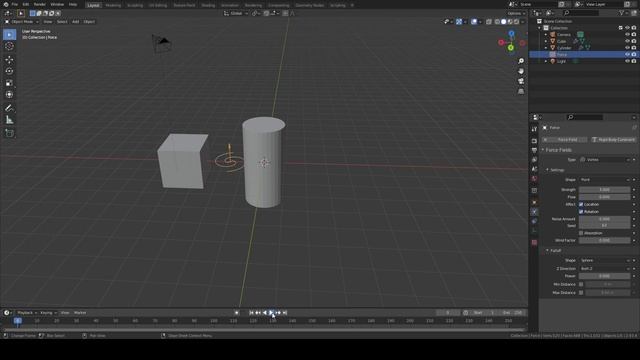Open the Render properties tab

pos(534,141)
